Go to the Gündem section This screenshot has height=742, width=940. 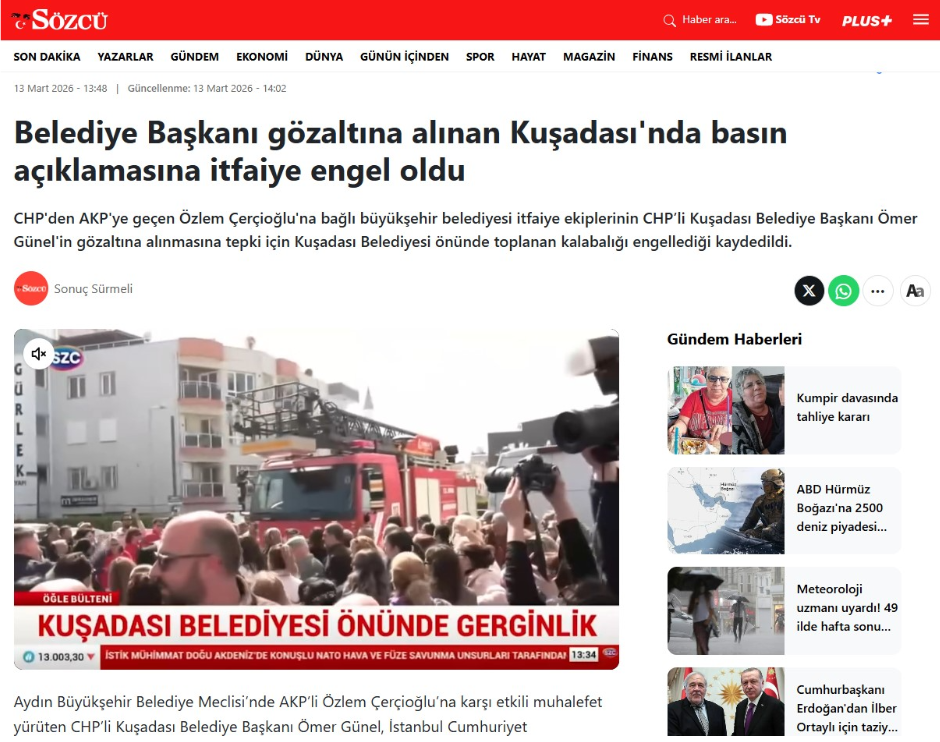195,57
